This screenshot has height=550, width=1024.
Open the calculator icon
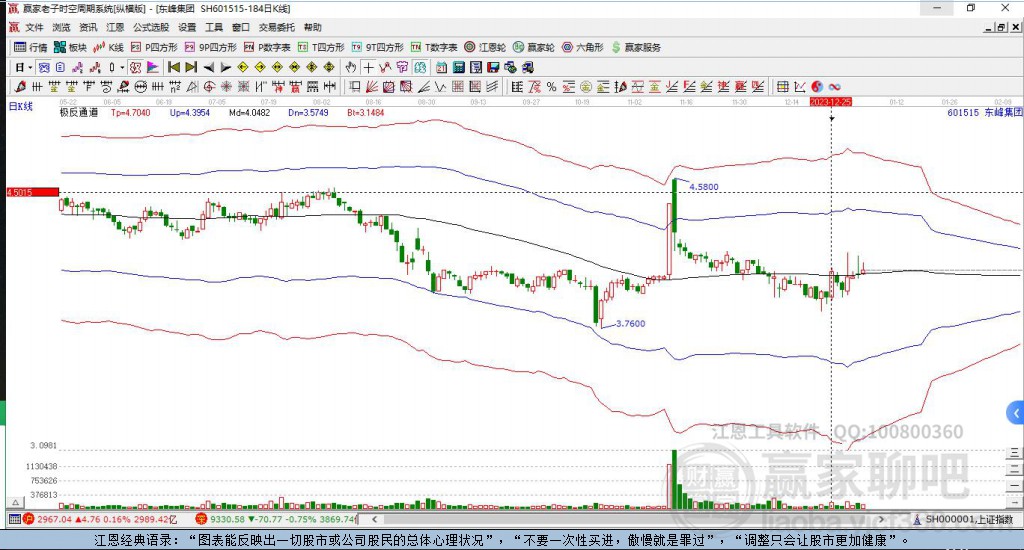(458, 67)
